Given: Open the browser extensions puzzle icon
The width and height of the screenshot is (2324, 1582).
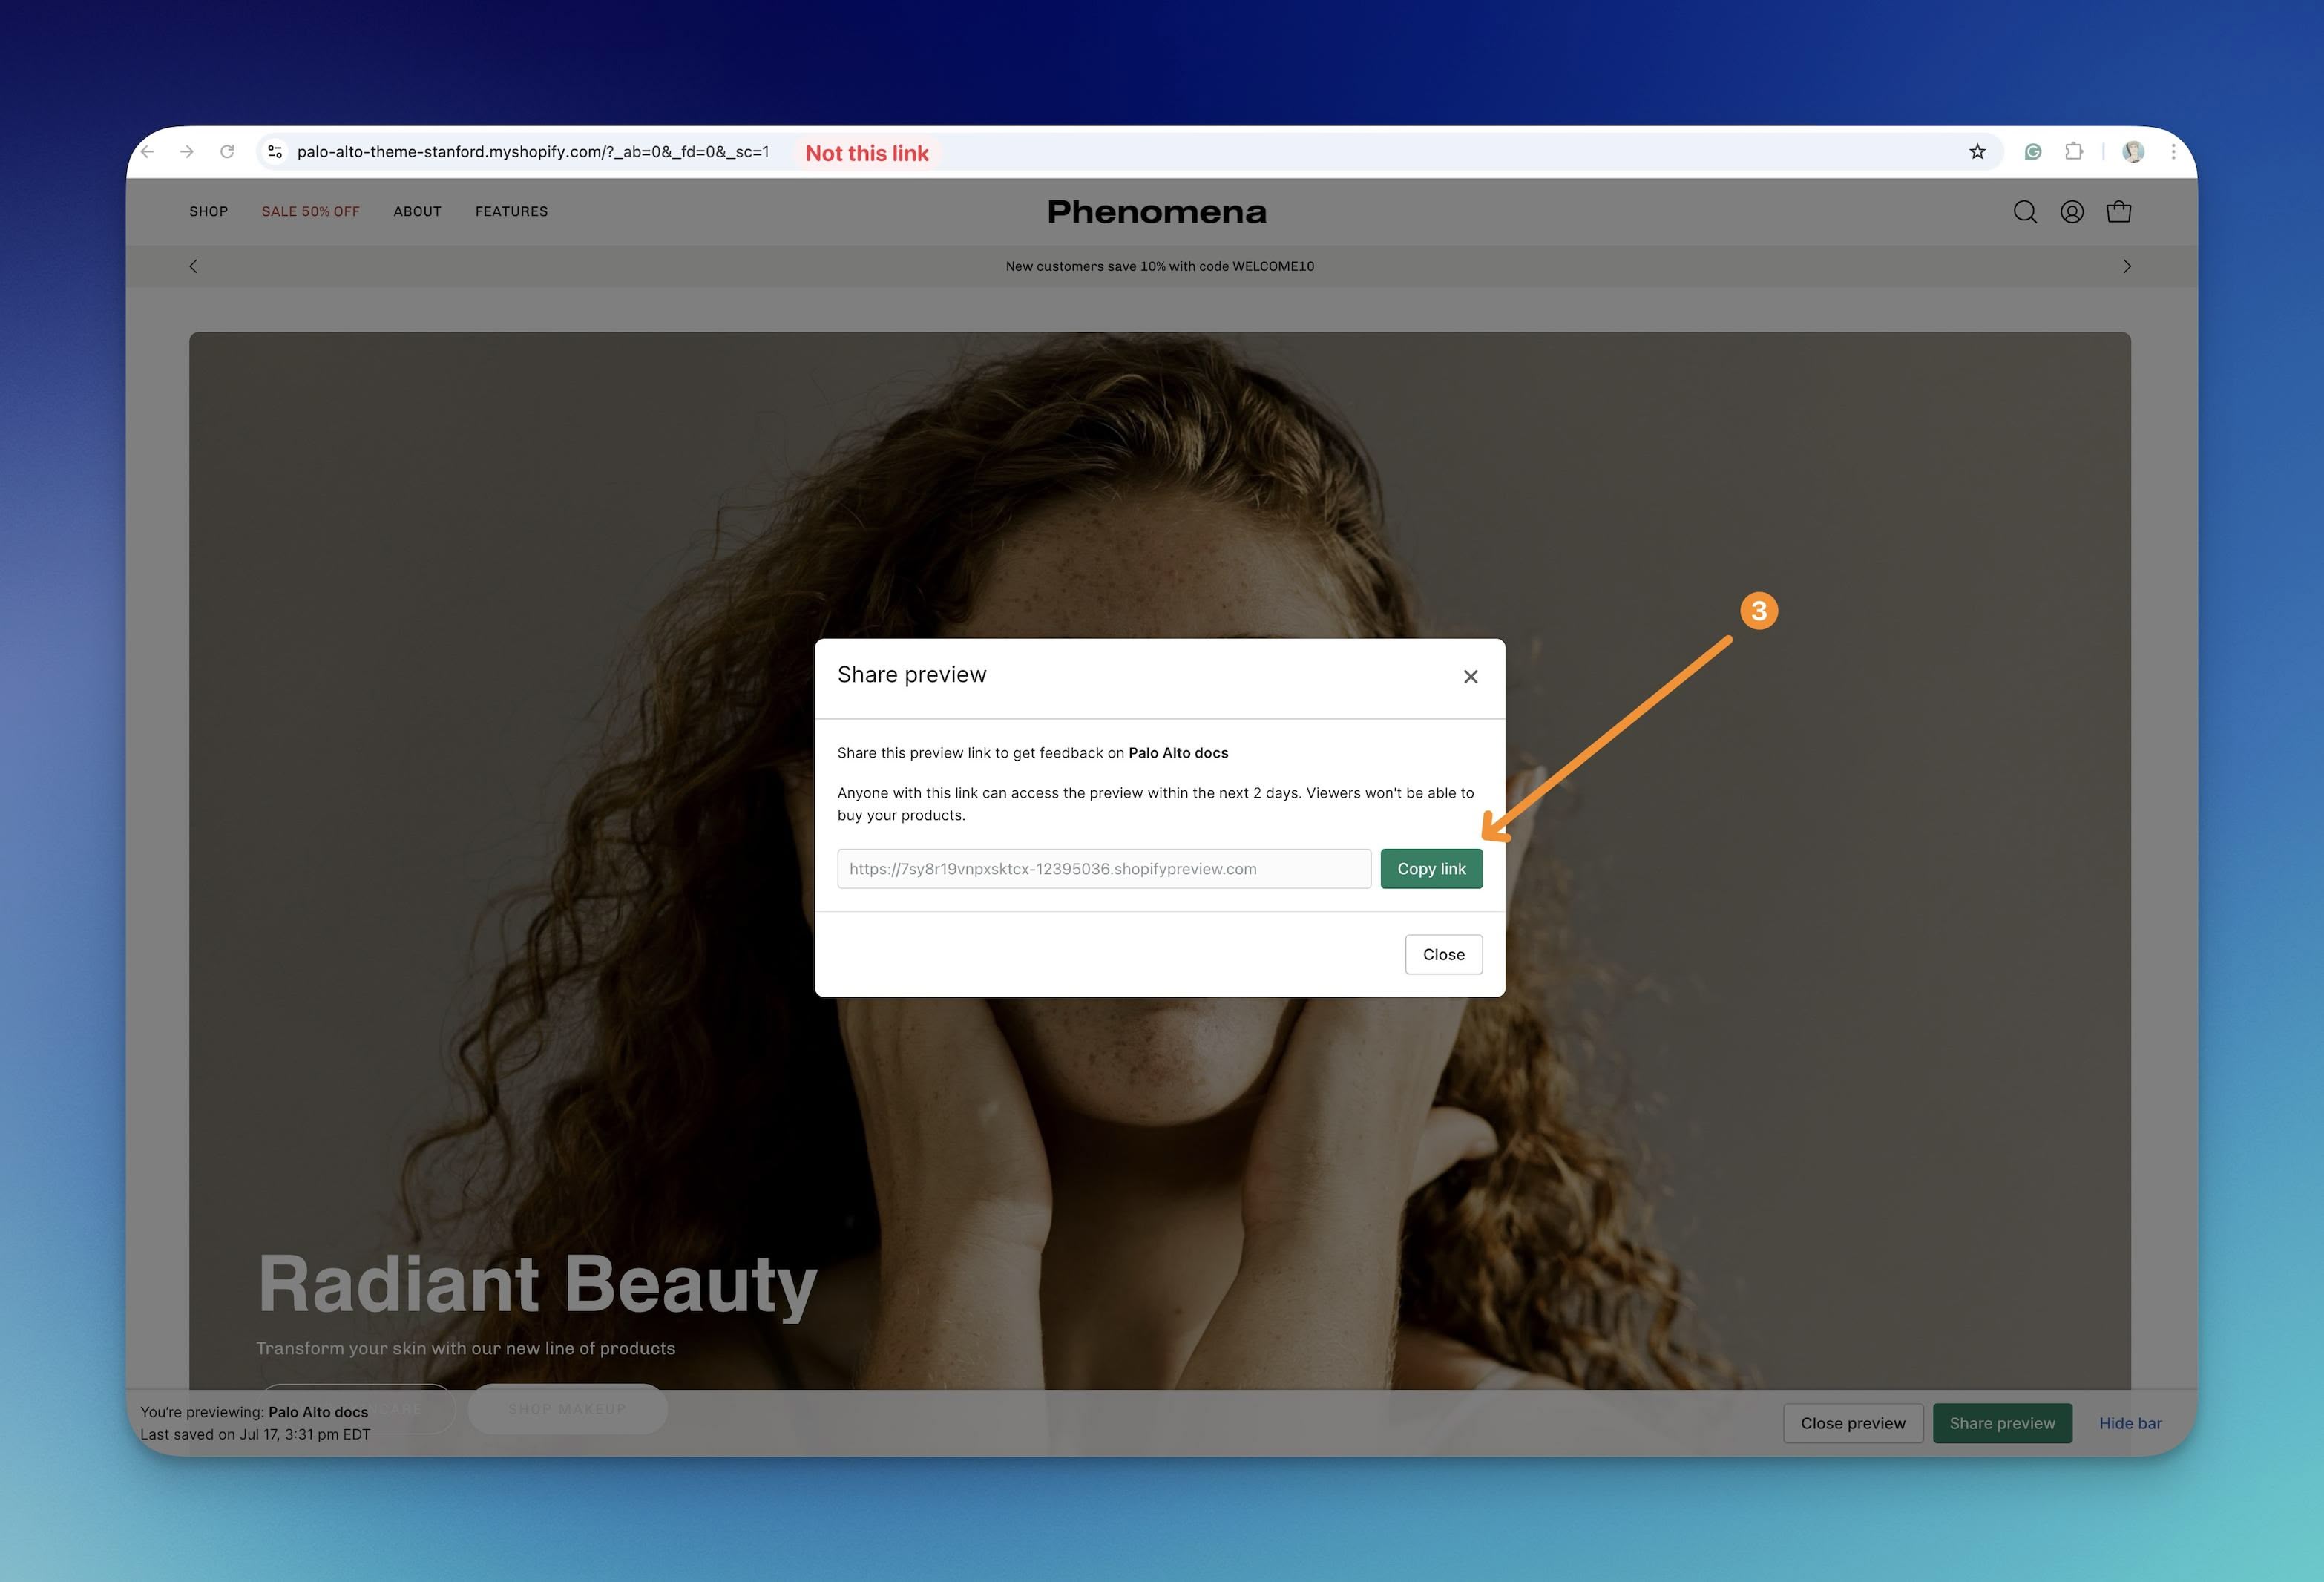Looking at the screenshot, I should coord(2074,152).
